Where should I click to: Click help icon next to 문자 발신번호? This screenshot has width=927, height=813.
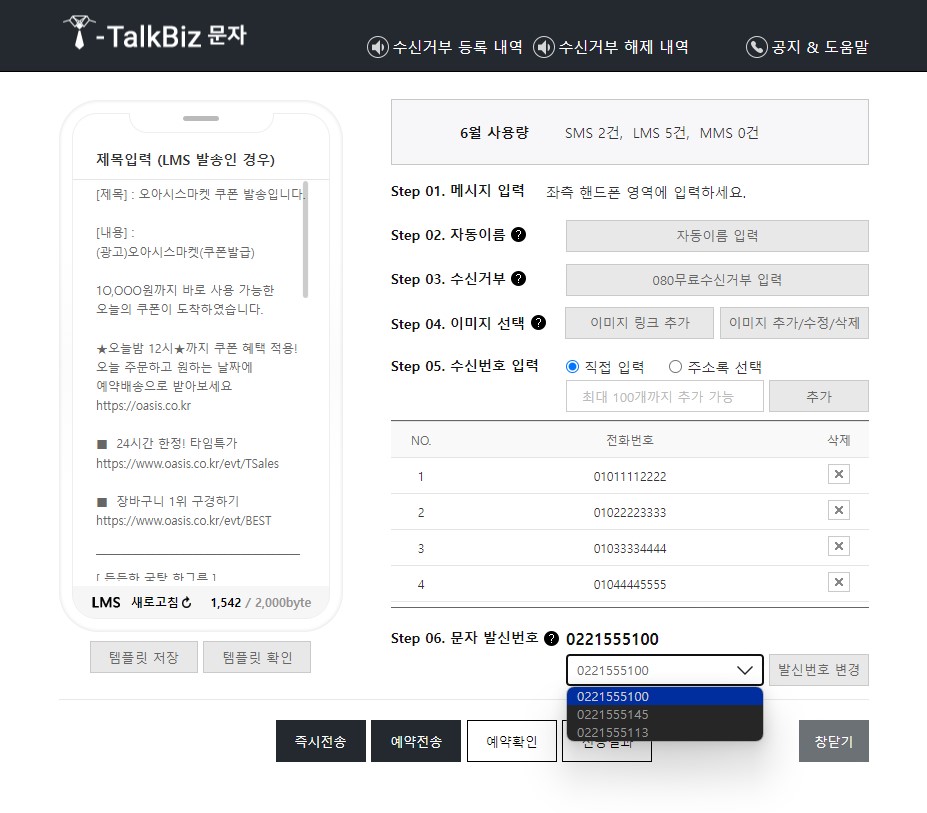(551, 639)
